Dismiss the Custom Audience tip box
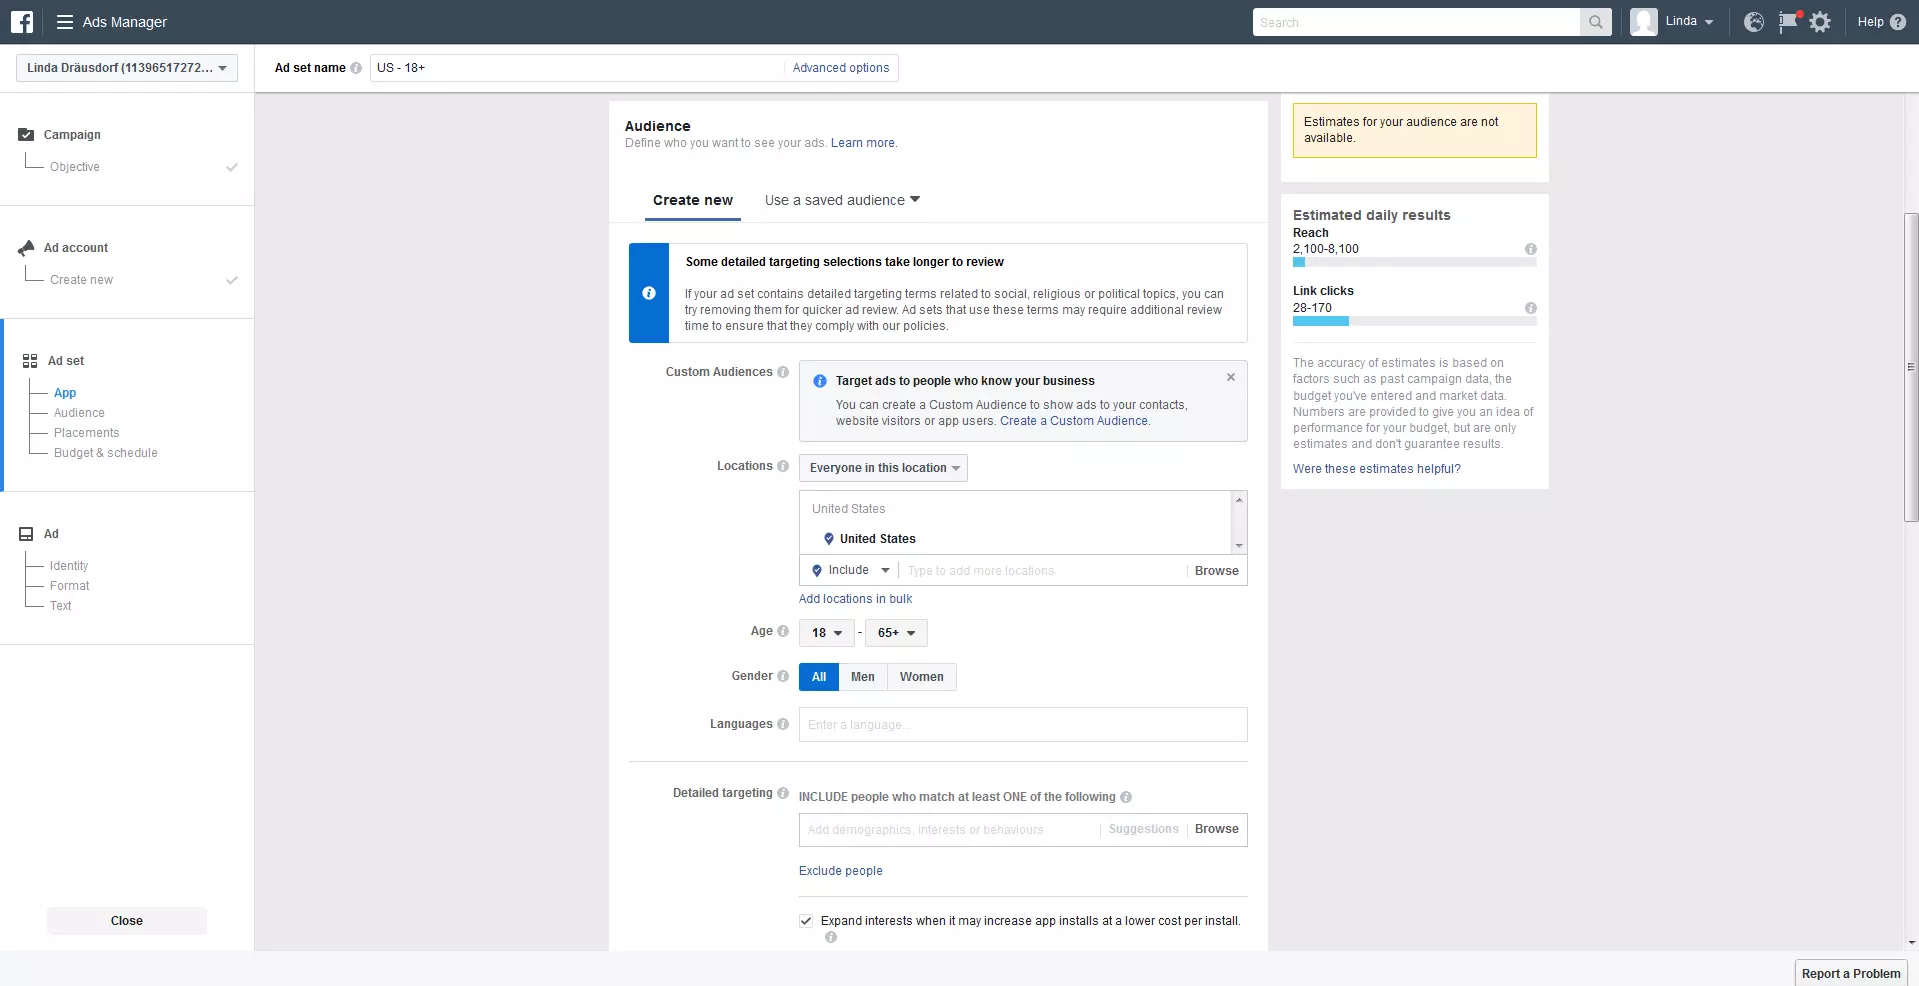The height and width of the screenshot is (986, 1919). pos(1230,377)
